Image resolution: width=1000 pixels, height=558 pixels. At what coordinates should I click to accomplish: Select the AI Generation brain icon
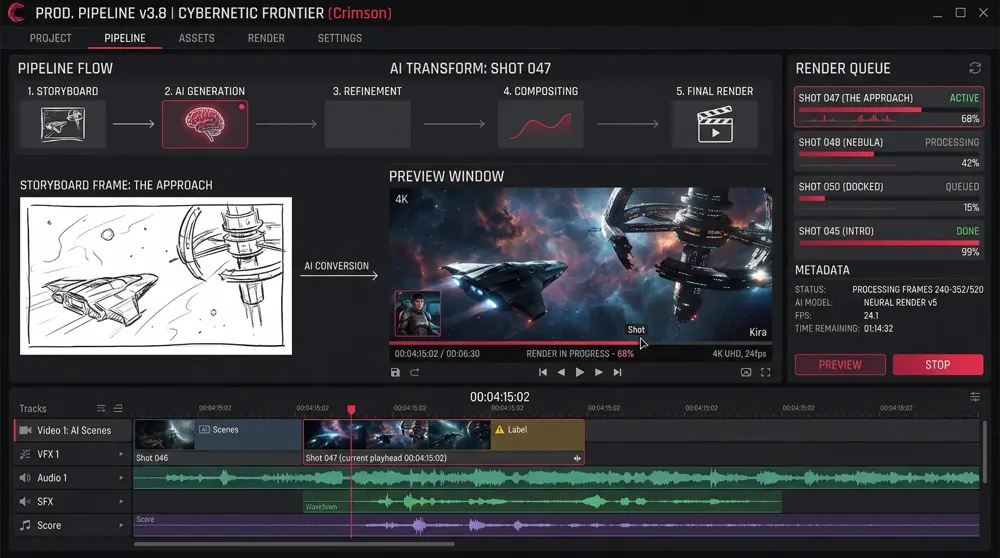pos(205,124)
